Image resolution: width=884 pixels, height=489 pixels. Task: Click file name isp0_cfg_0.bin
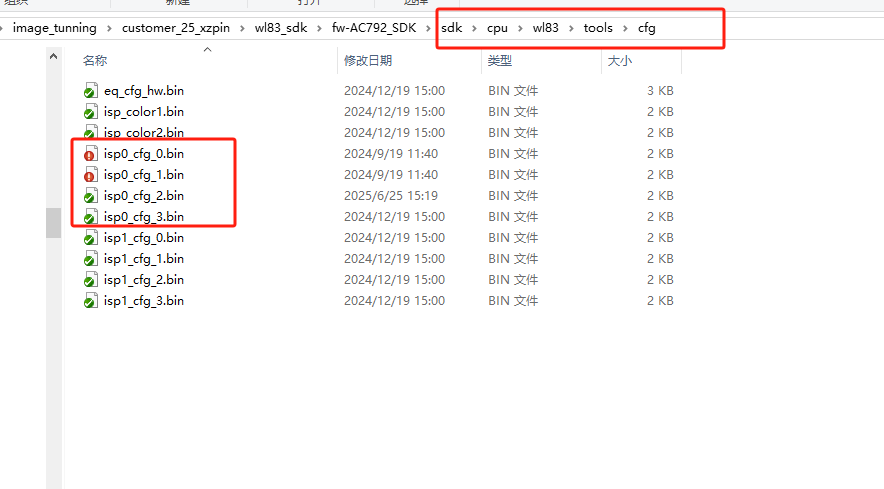point(144,153)
